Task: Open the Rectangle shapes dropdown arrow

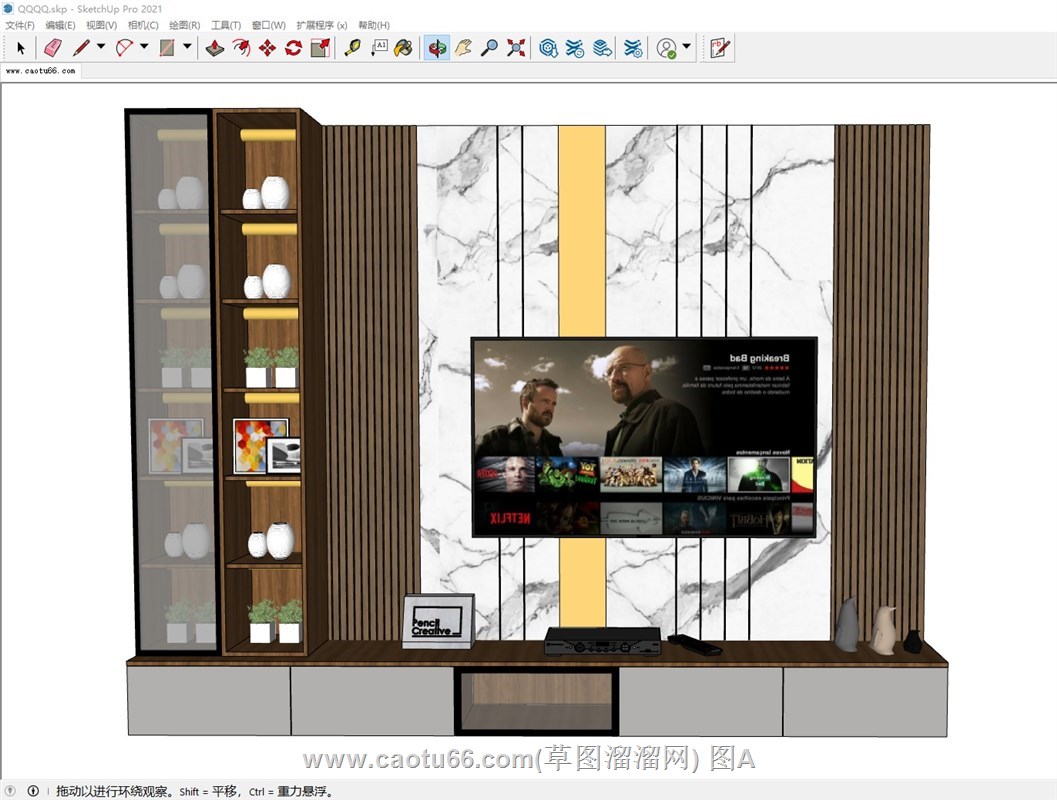Action: tap(187, 47)
